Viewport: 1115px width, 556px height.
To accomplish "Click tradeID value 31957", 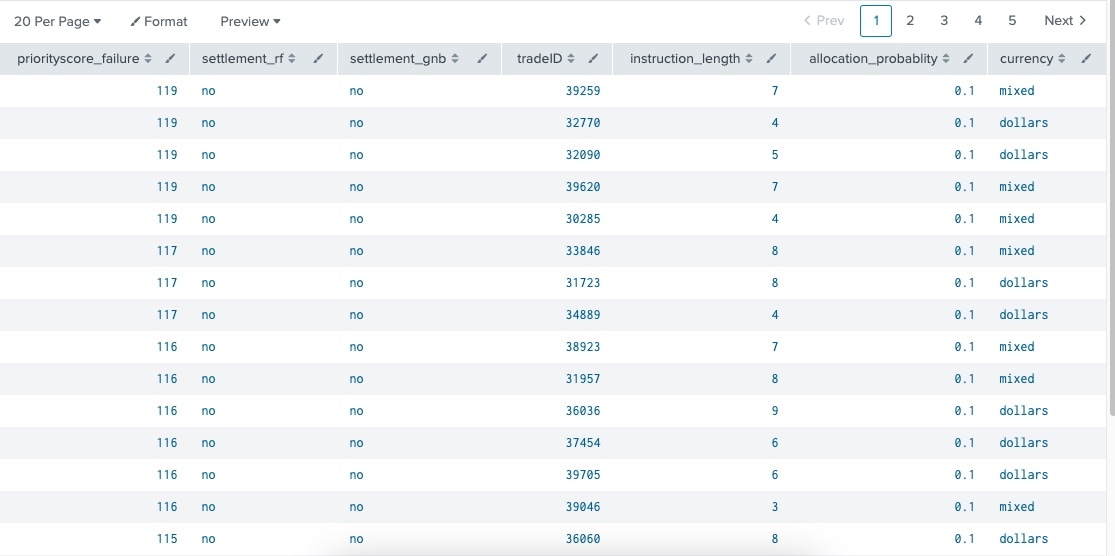I will [x=583, y=379].
